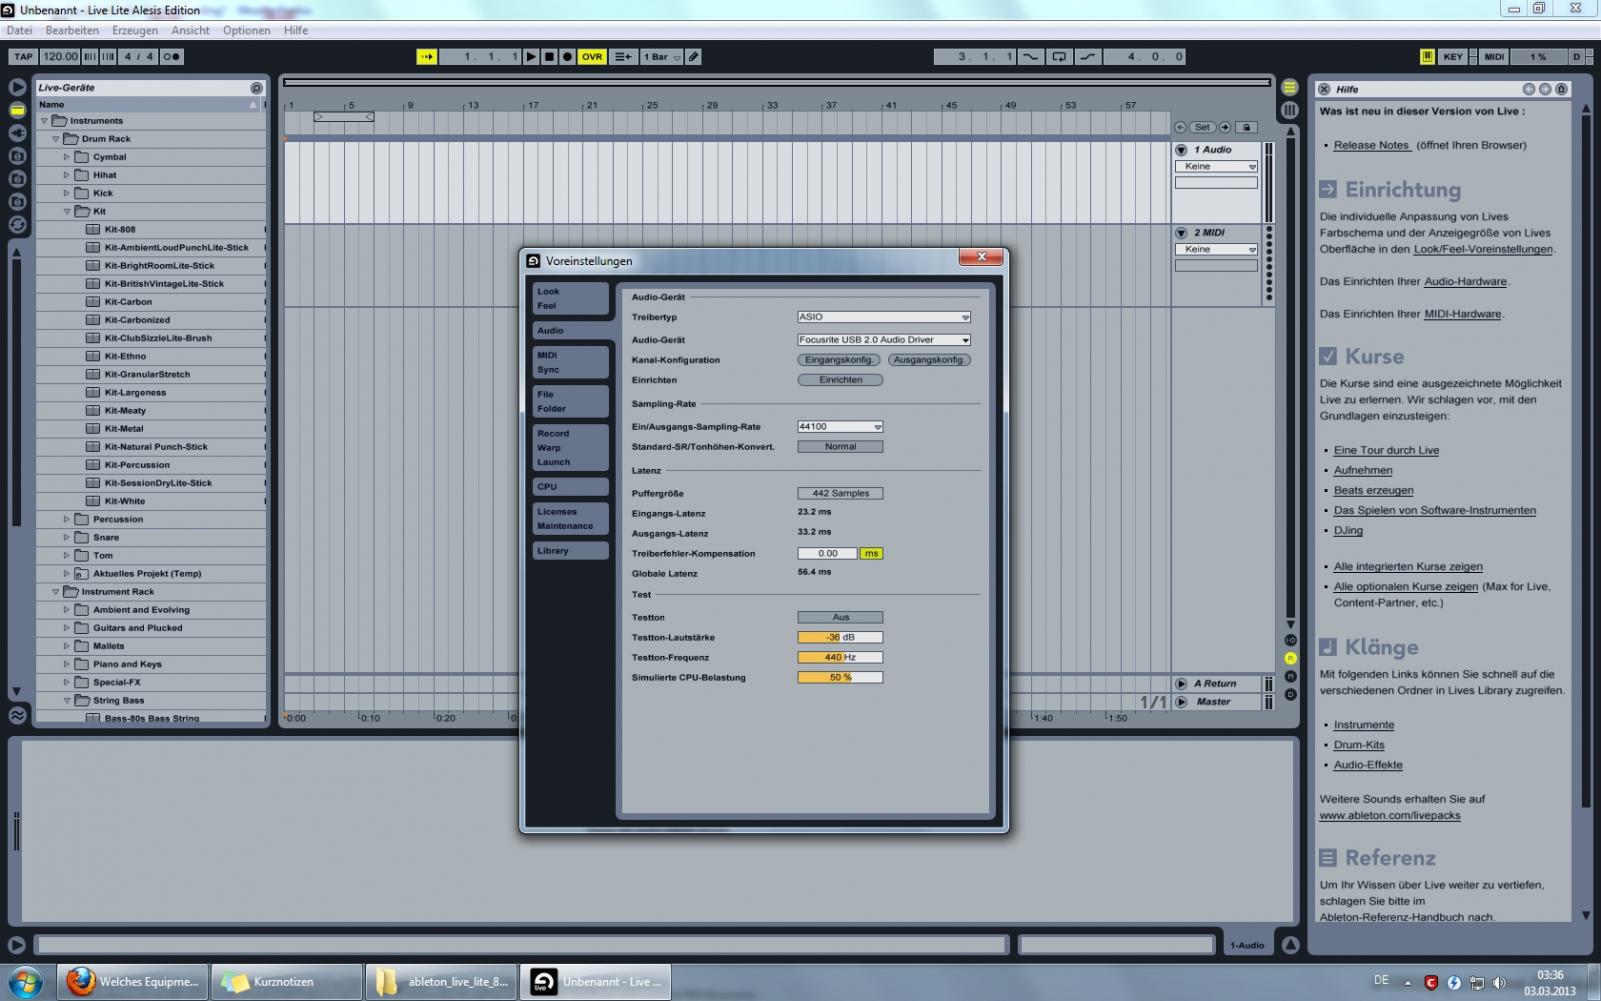The height and width of the screenshot is (1001, 1601).
Task: Open the 44100 sampling rate dropdown
Action: tap(840, 427)
